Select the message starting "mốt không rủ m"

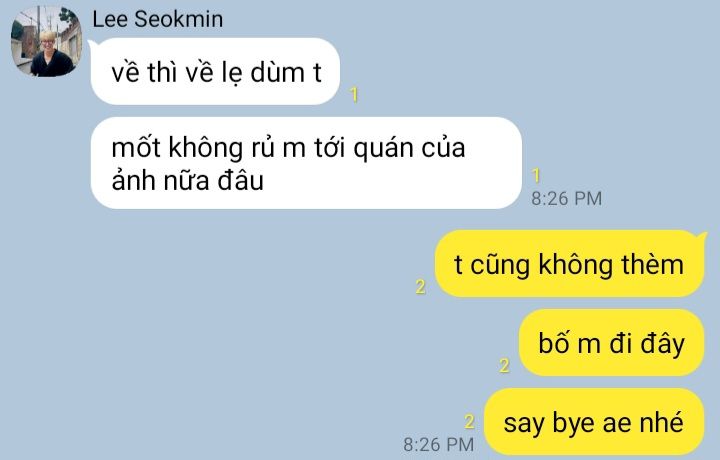[x=306, y=163]
